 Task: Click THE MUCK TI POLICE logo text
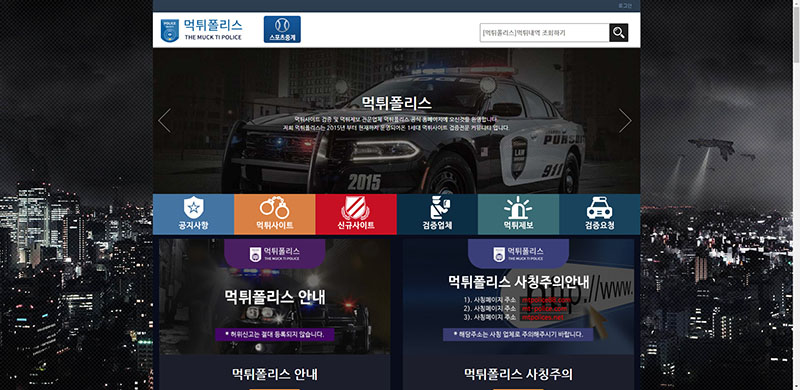213,37
